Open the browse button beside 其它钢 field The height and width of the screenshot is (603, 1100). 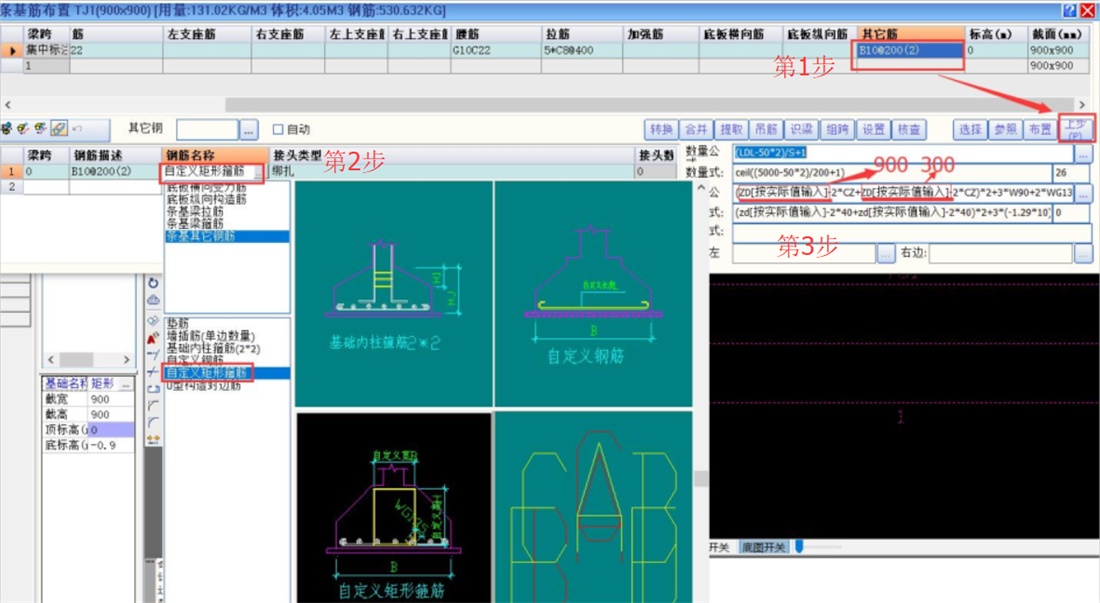[x=249, y=130]
